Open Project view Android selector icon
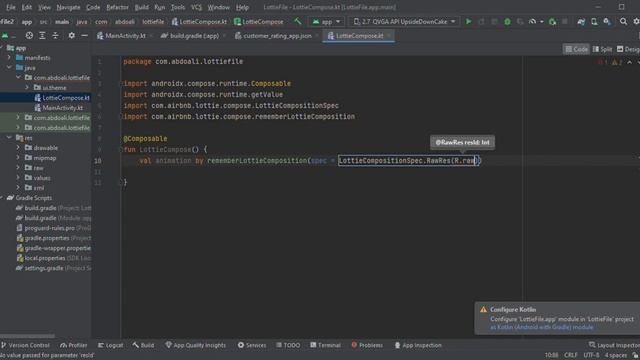The width and height of the screenshot is (640, 360). click(5, 36)
